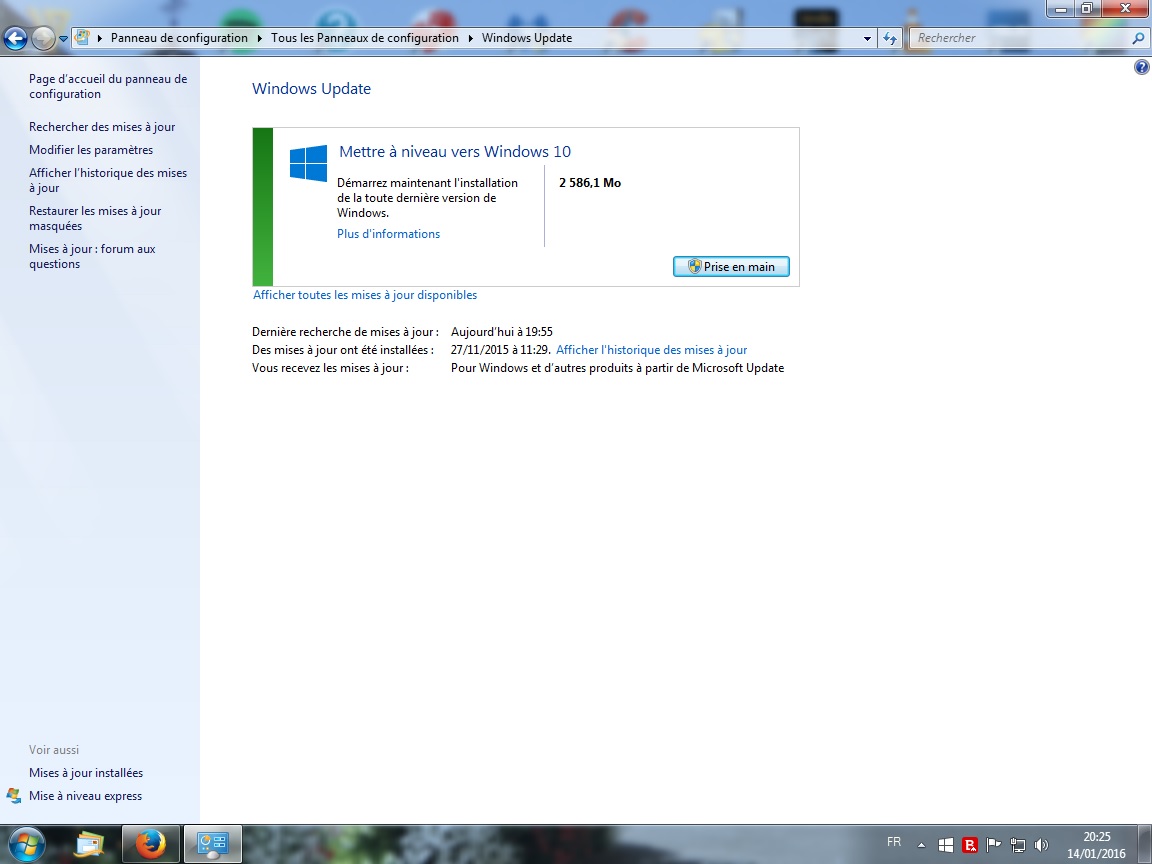This screenshot has width=1152, height=864.
Task: Click the '27/11/2015 à 11:29.' install date
Action: 500,350
